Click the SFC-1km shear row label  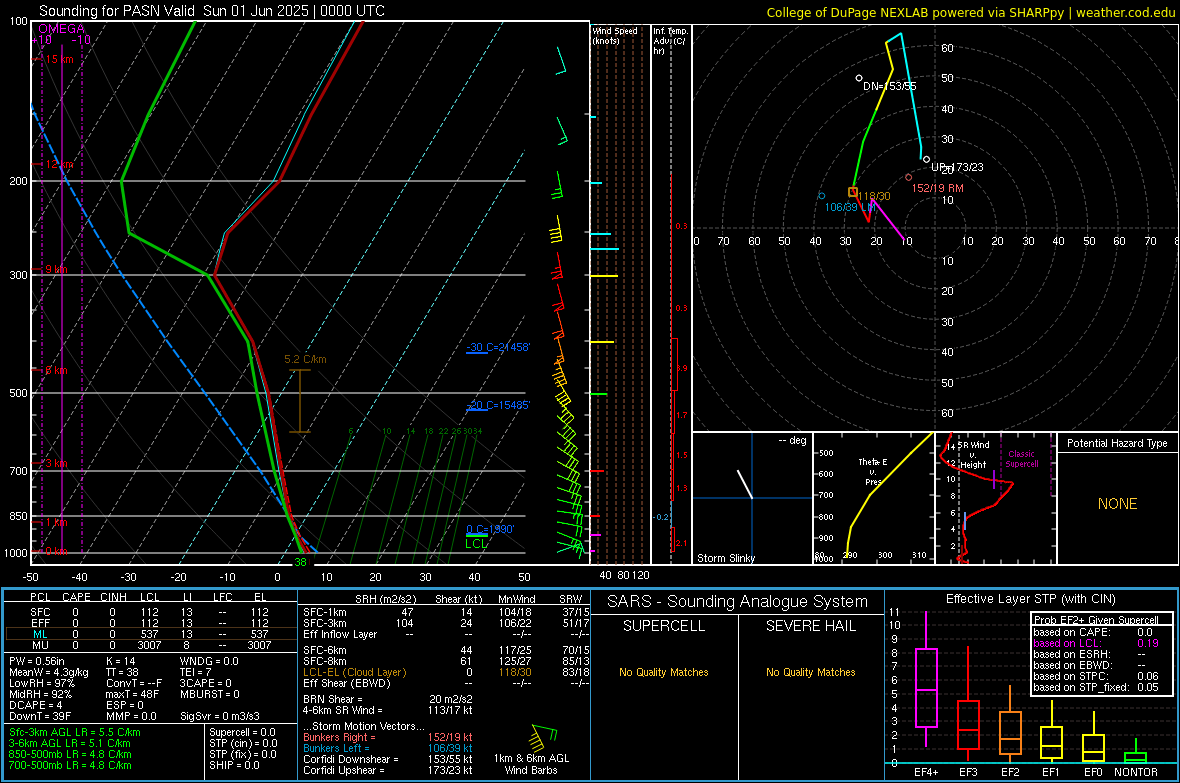tap(324, 612)
